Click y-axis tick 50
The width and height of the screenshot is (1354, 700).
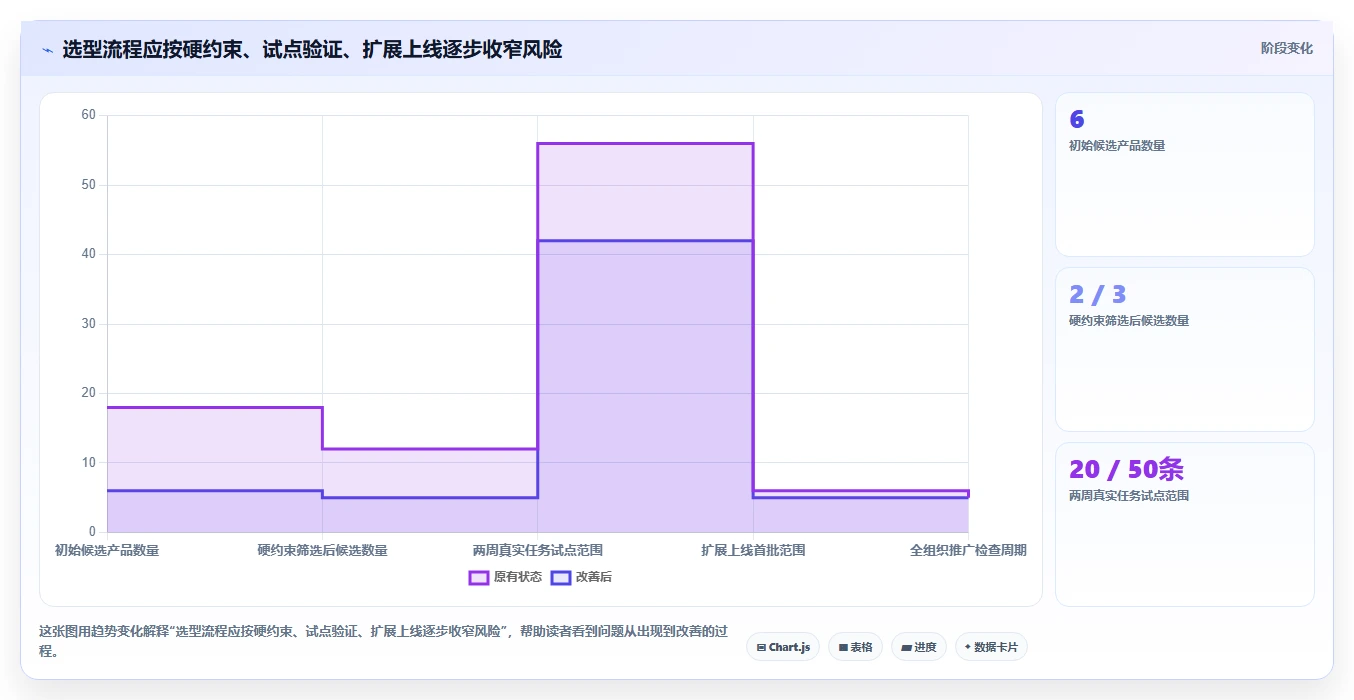pyautogui.click(x=88, y=185)
